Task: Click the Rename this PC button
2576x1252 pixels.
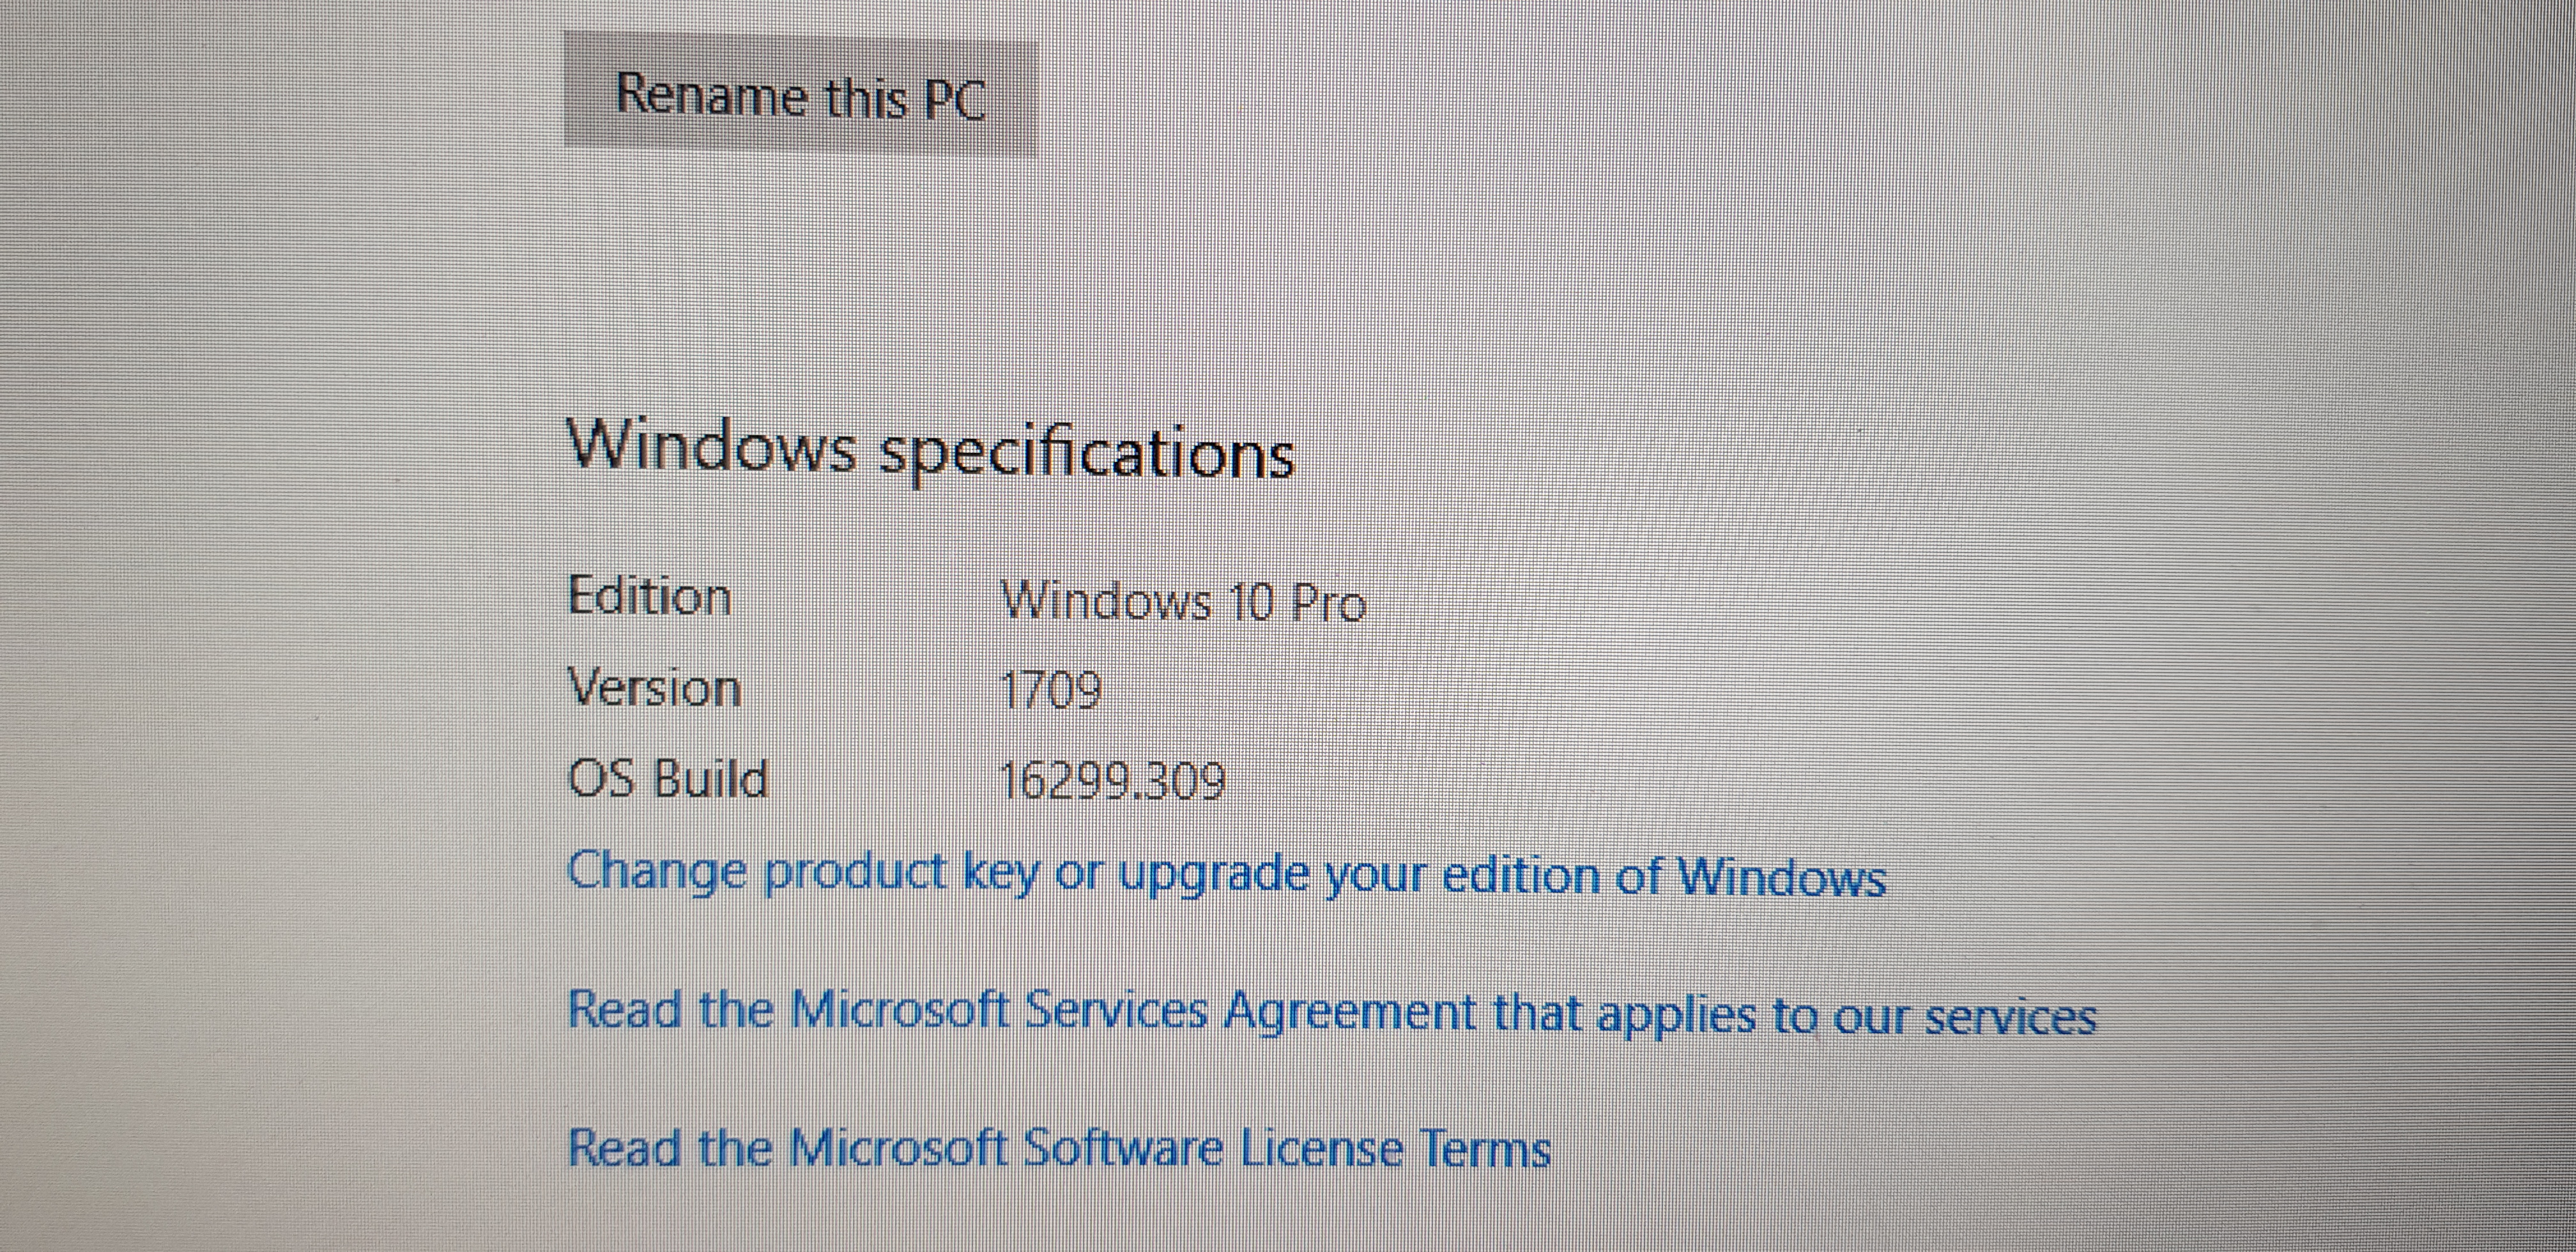Action: [800, 96]
